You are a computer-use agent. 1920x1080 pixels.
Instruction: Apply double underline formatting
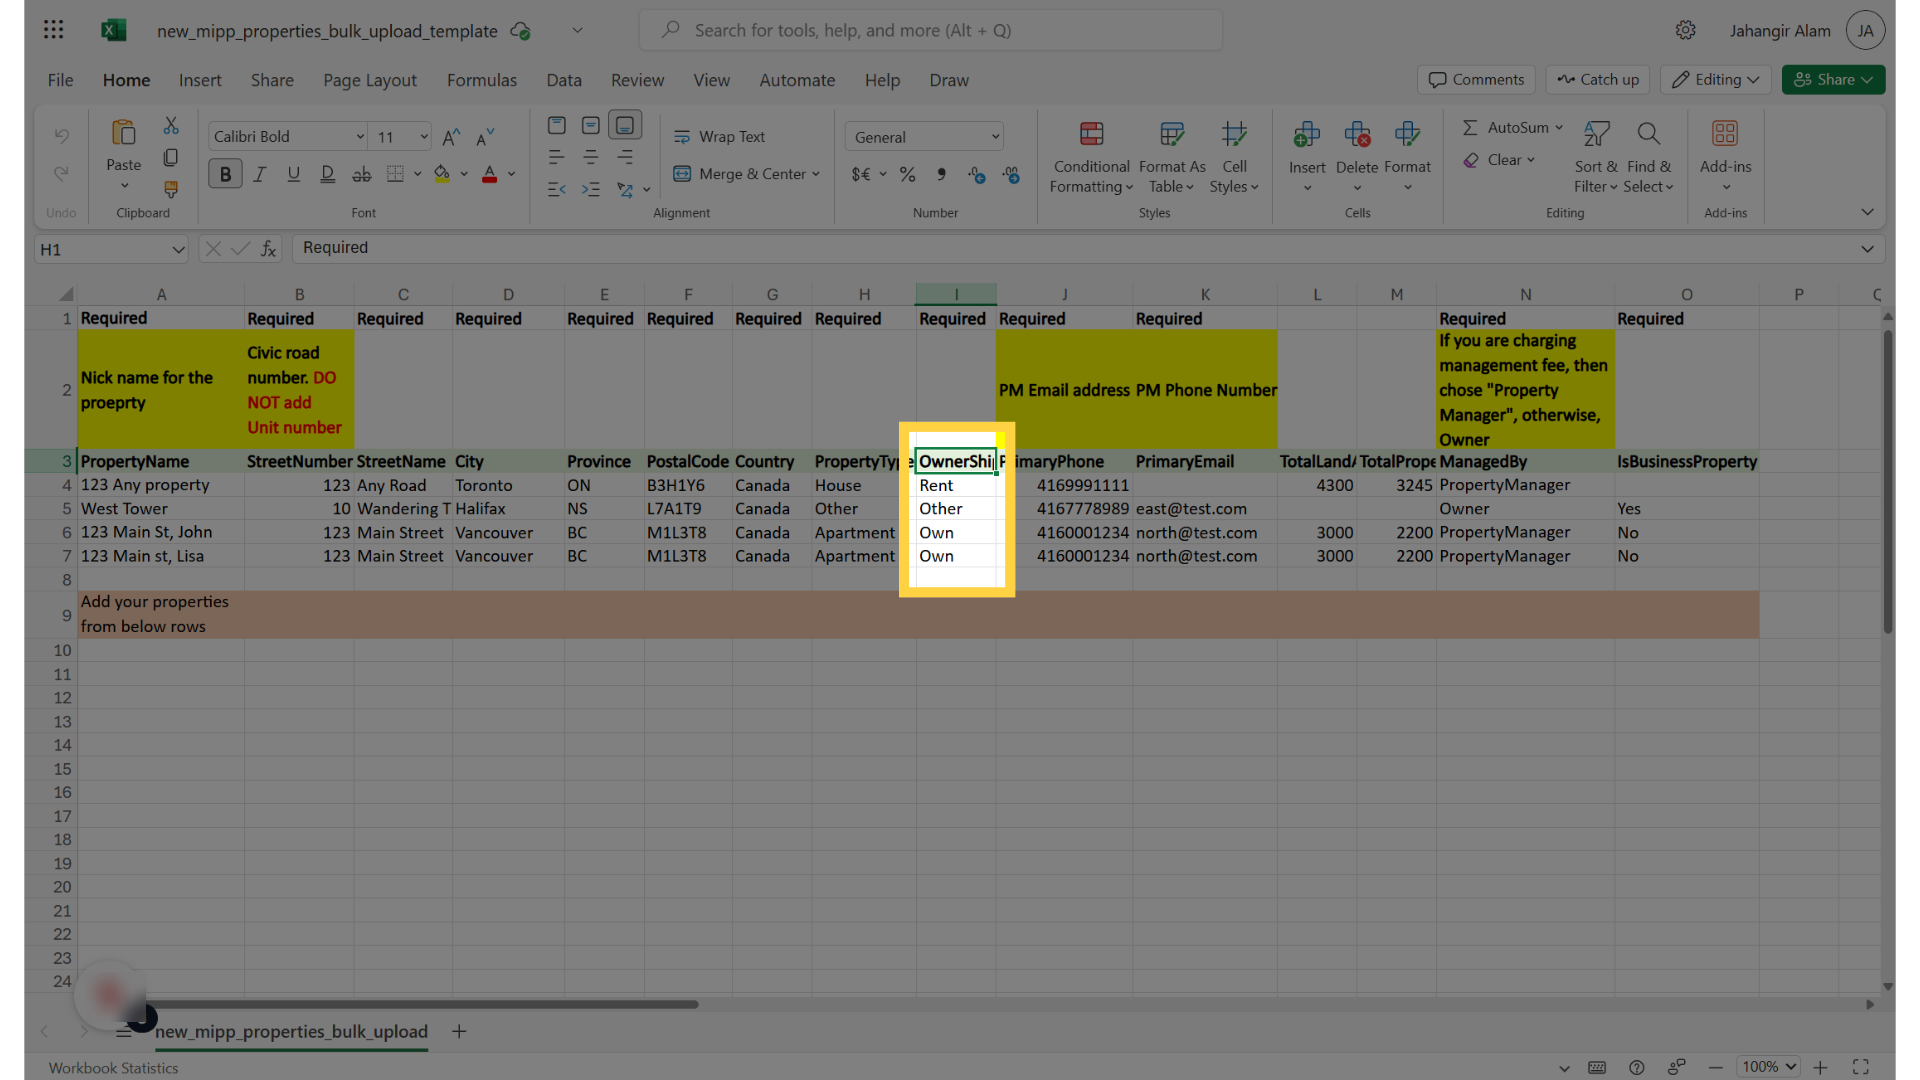coord(327,174)
